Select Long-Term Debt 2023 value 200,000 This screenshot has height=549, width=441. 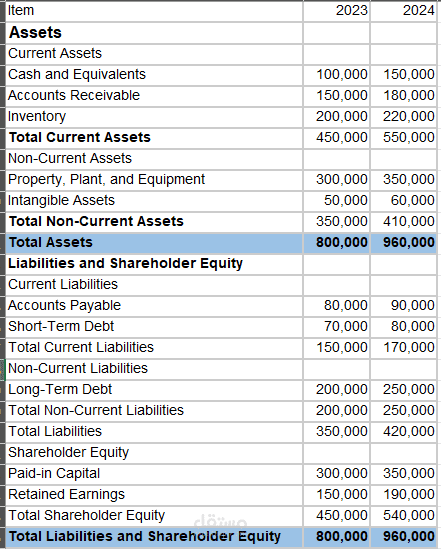click(337, 390)
